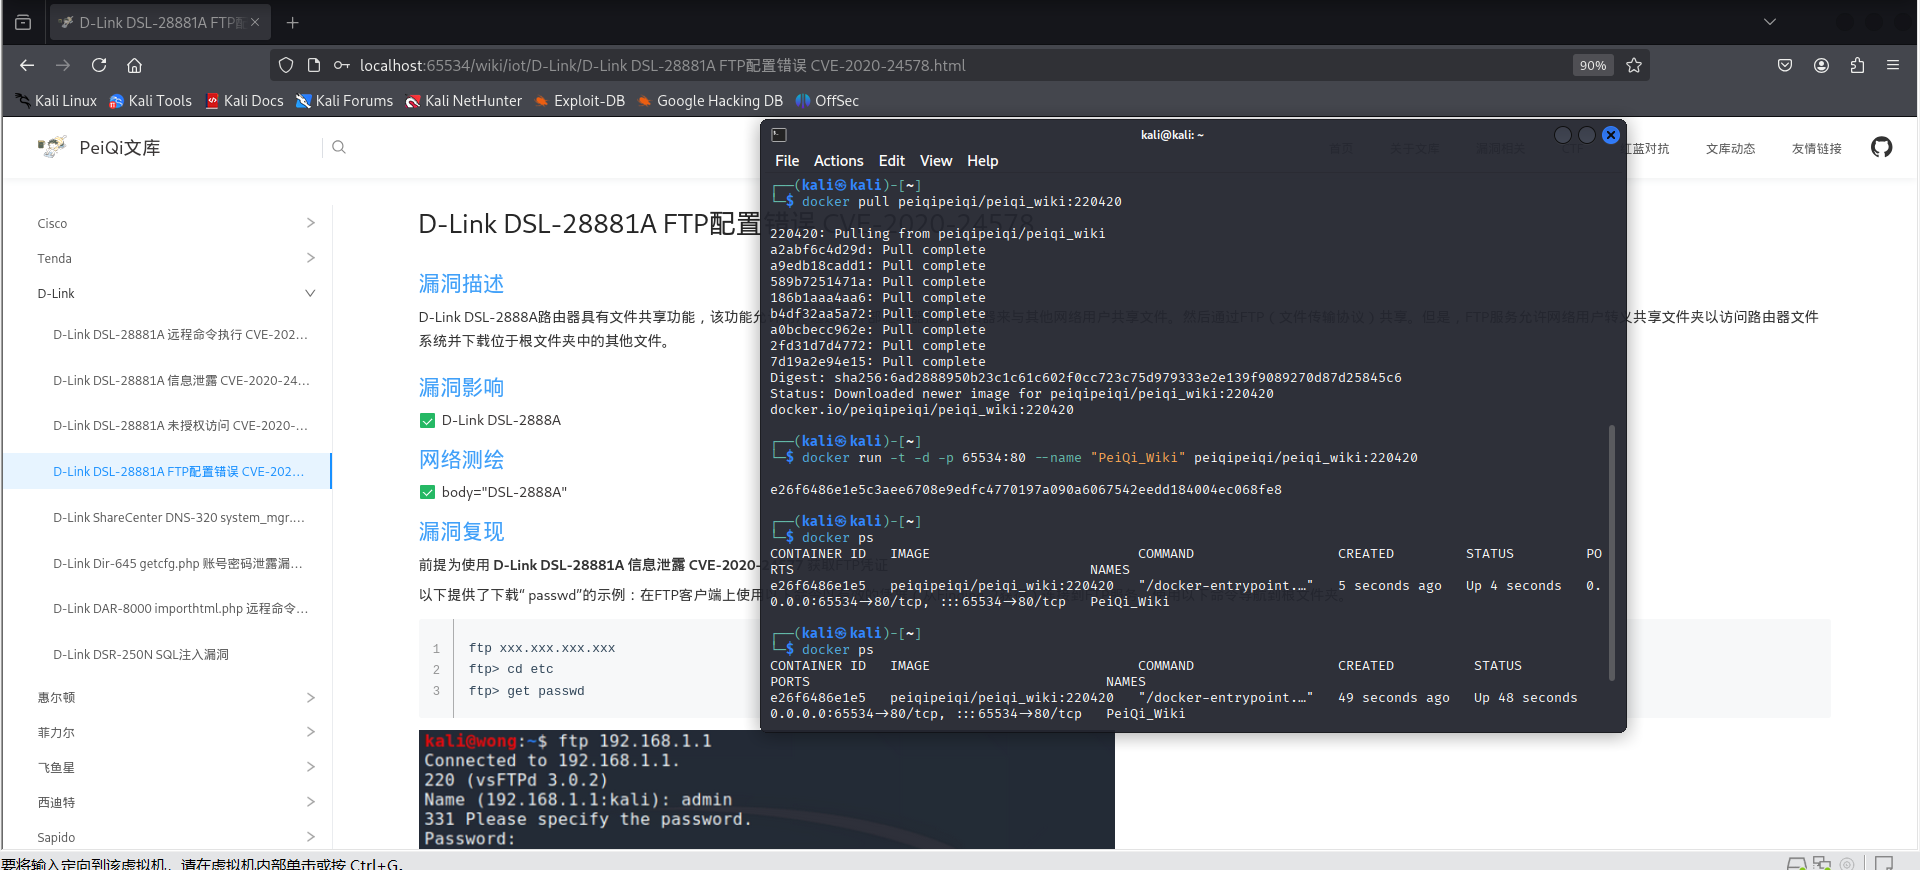Image resolution: width=1920 pixels, height=870 pixels.
Task: Click the Save to Pocket icon
Action: coord(1785,65)
